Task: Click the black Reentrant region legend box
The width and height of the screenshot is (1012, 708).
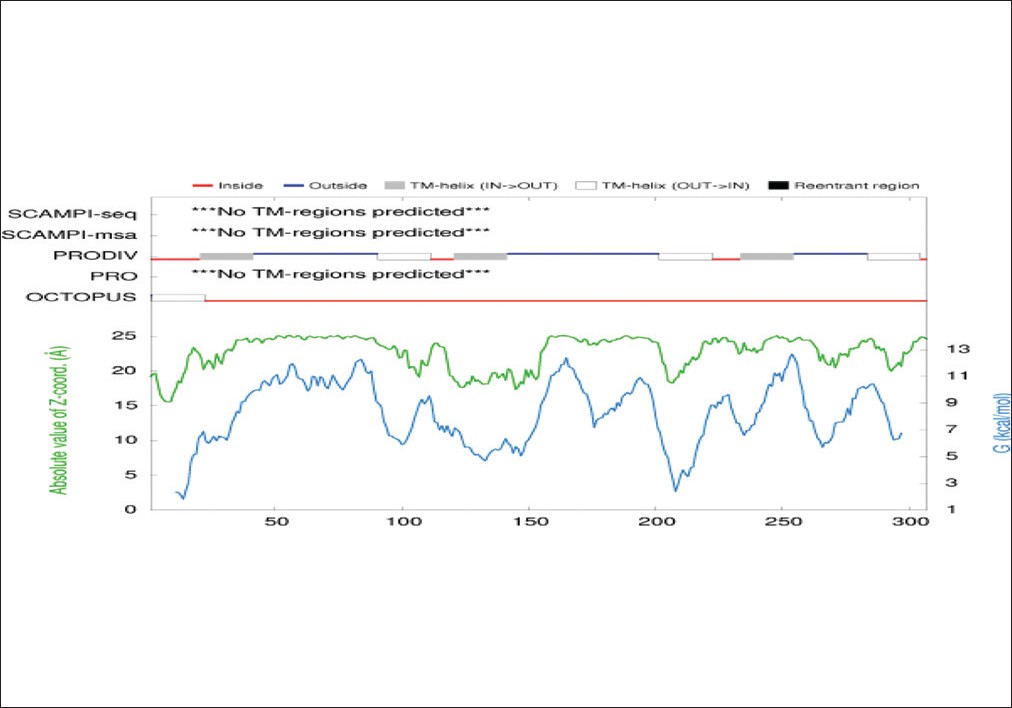Action: click(x=779, y=185)
